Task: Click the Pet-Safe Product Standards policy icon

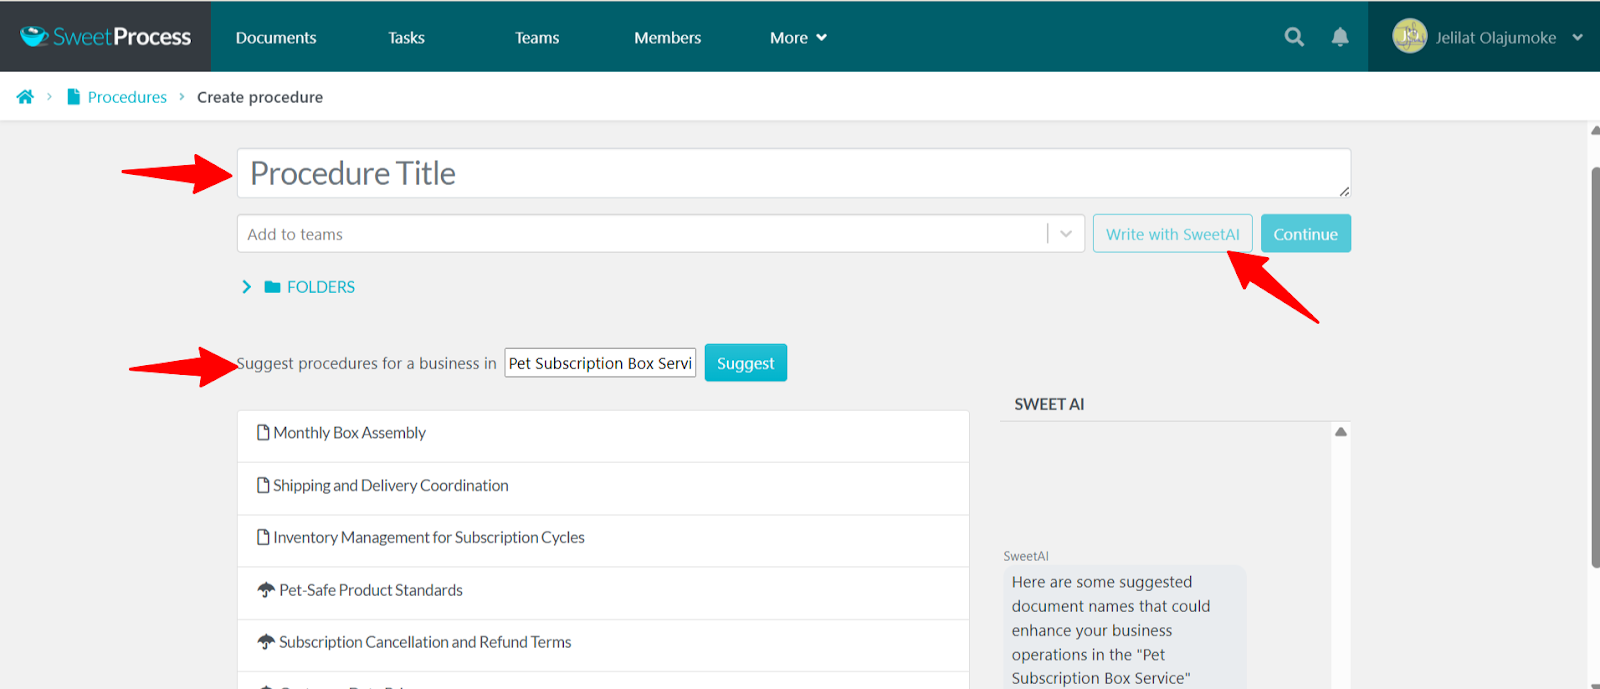Action: pos(266,590)
